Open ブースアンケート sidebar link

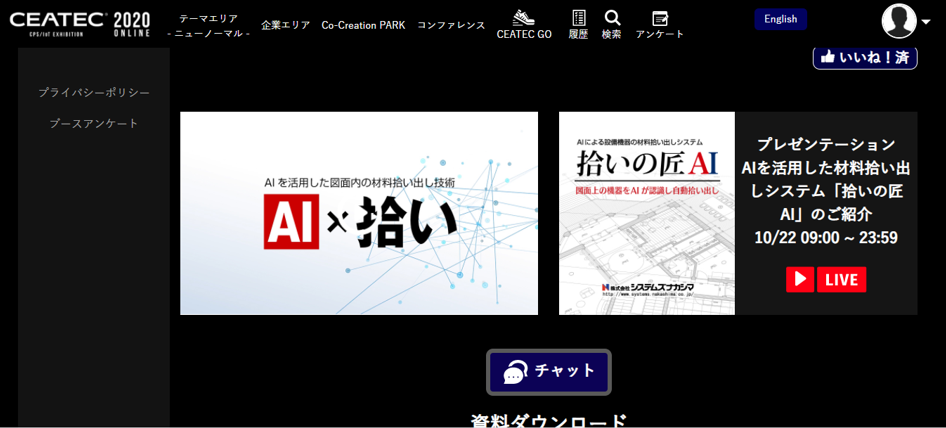pyautogui.click(x=94, y=124)
